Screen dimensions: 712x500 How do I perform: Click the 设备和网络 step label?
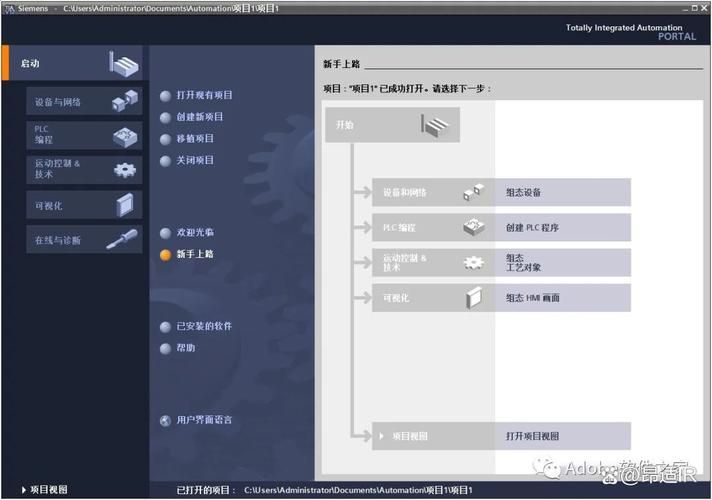click(405, 193)
